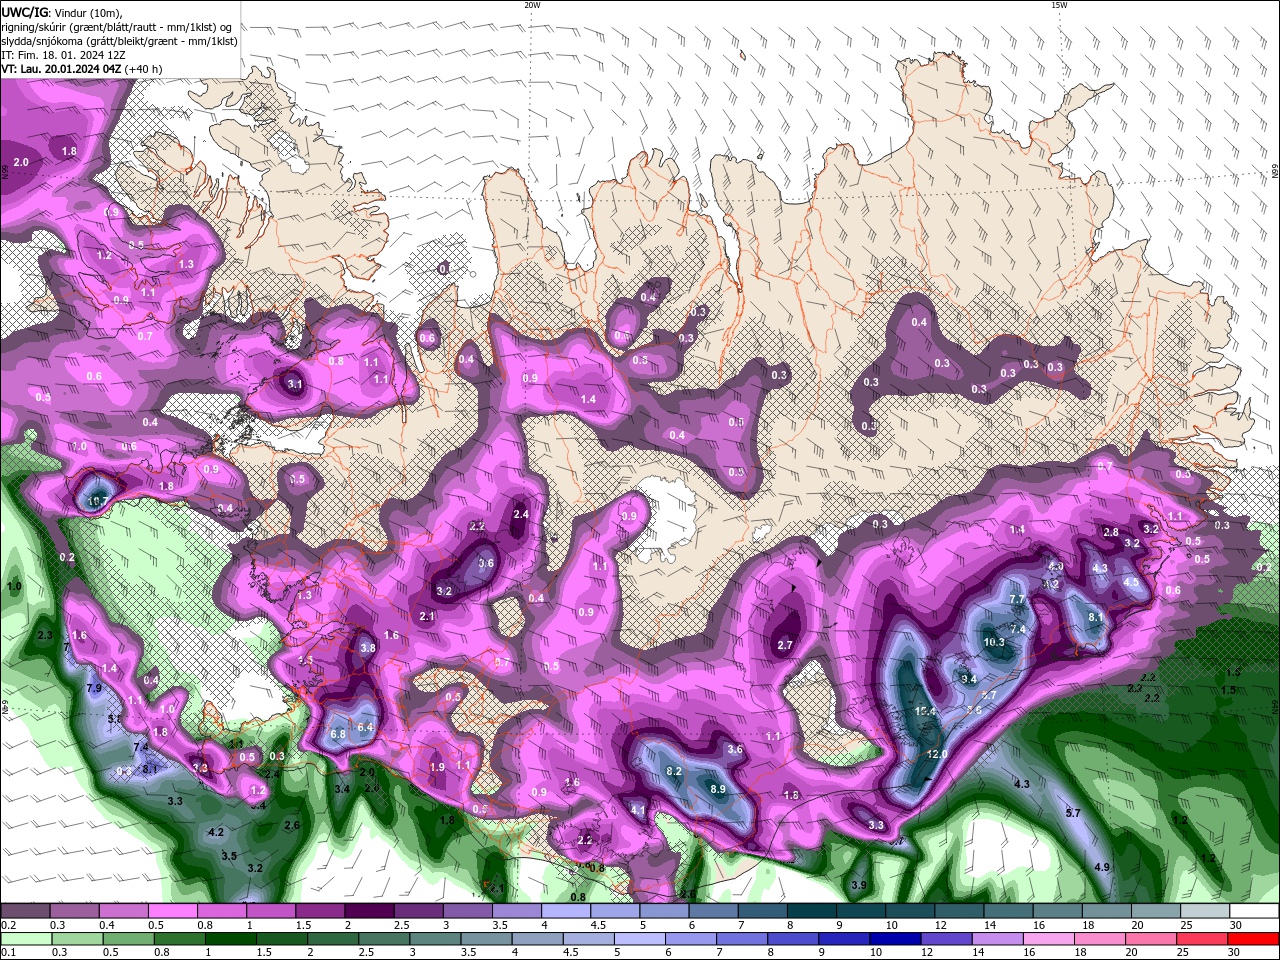1280x960 pixels.
Task: Click the 4.9 value over the southeast sea
Action: click(x=1102, y=867)
